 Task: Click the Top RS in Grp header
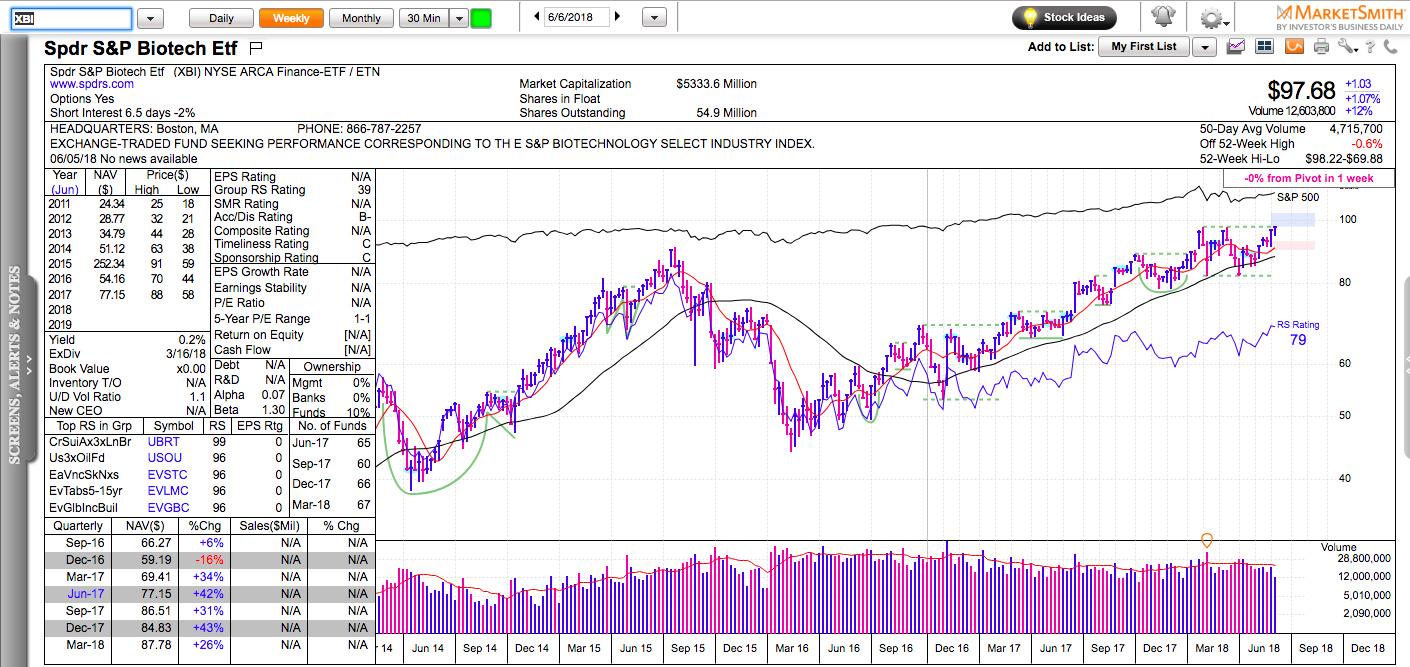(x=94, y=426)
